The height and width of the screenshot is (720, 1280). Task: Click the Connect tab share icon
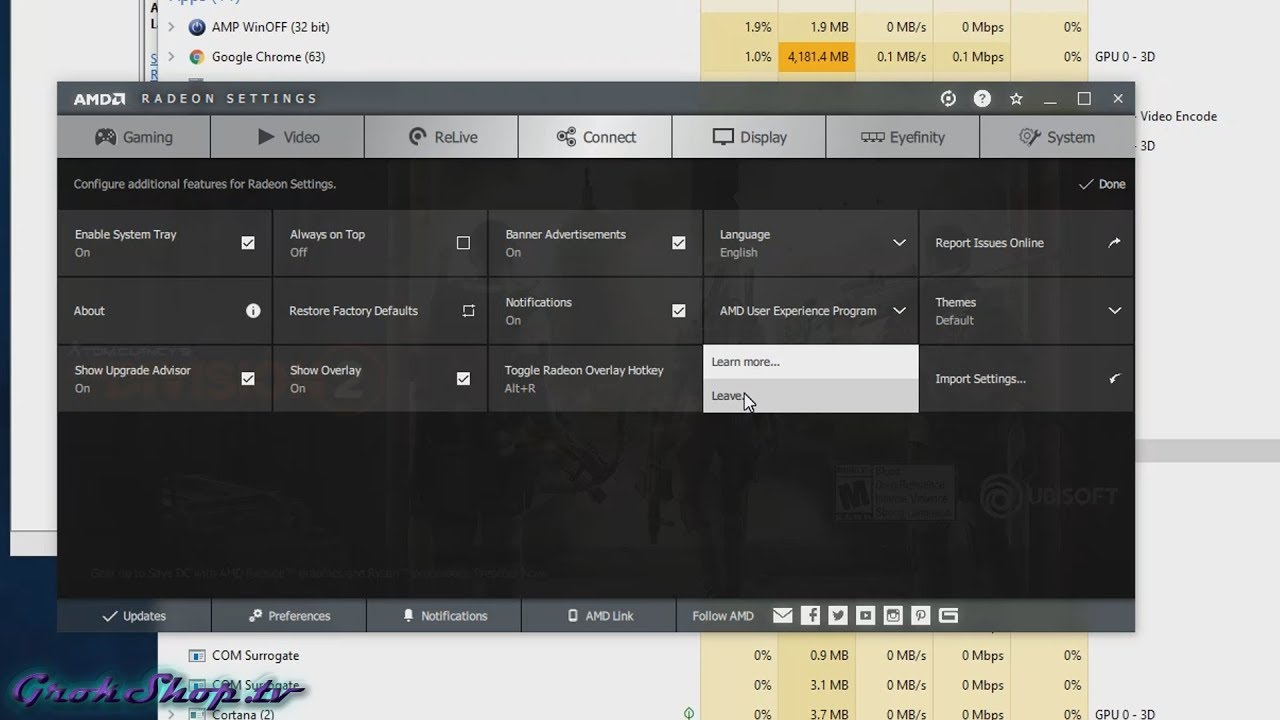(x=566, y=137)
